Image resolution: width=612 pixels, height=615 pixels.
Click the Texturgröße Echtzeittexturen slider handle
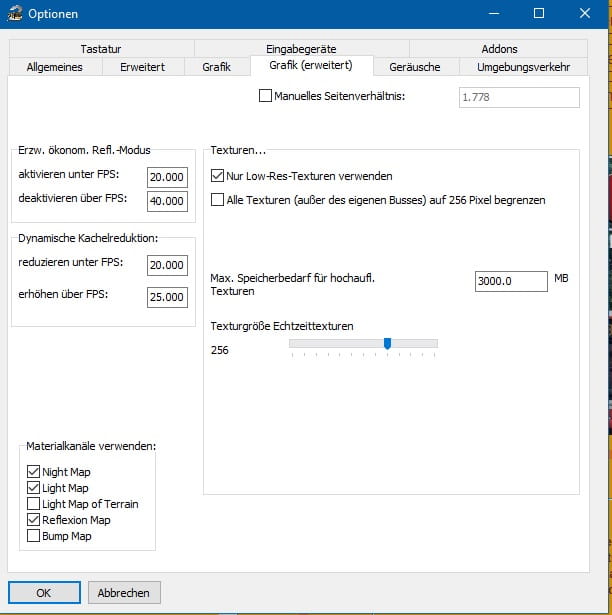(387, 344)
